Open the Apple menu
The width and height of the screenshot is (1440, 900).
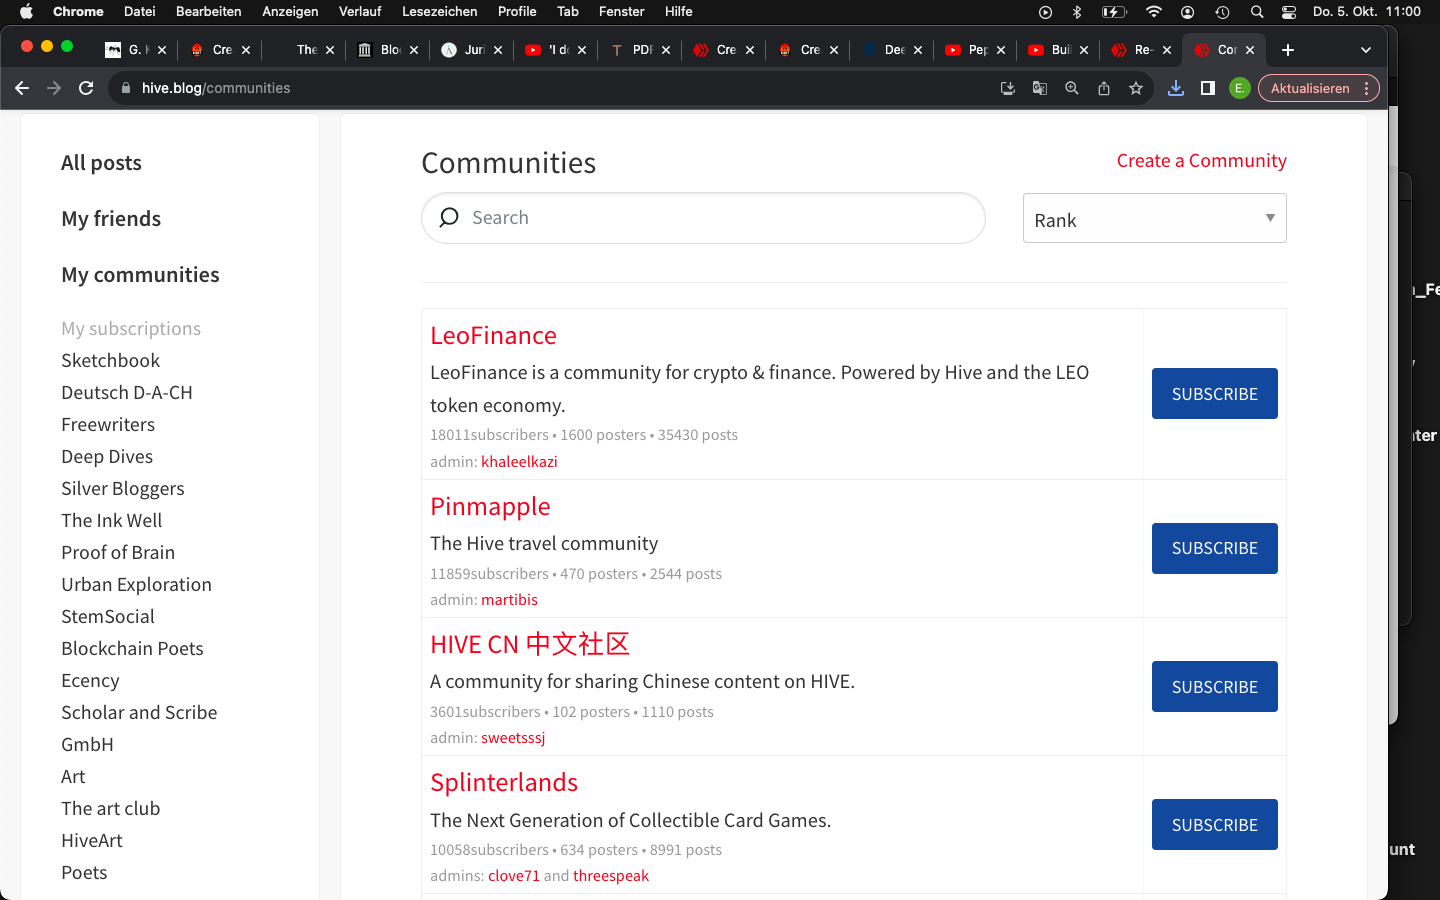(26, 11)
